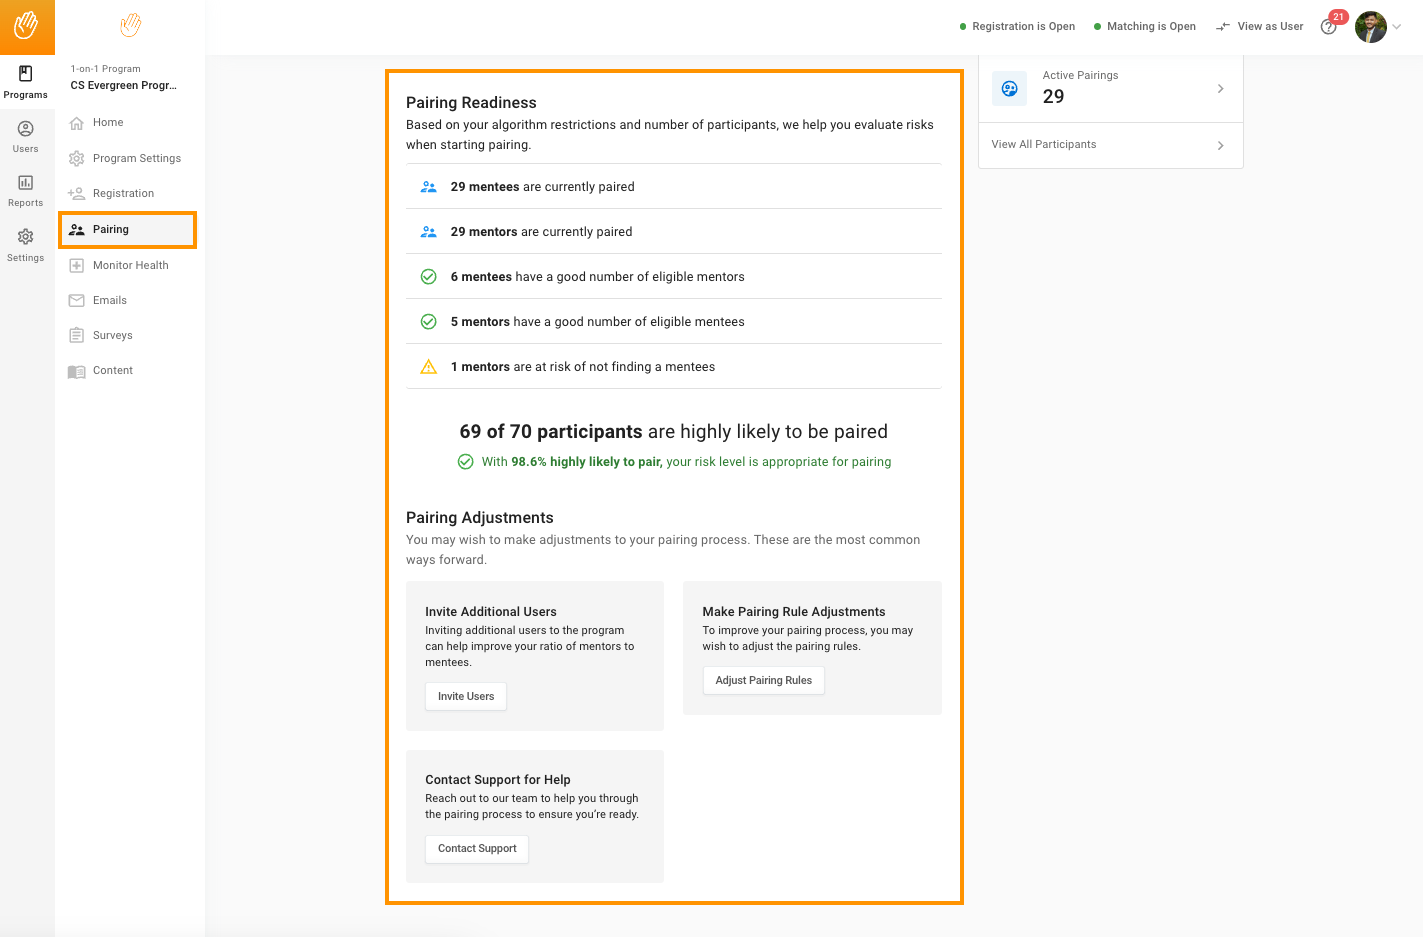Click '1-on-1 Program' label
This screenshot has width=1423, height=937.
(106, 69)
